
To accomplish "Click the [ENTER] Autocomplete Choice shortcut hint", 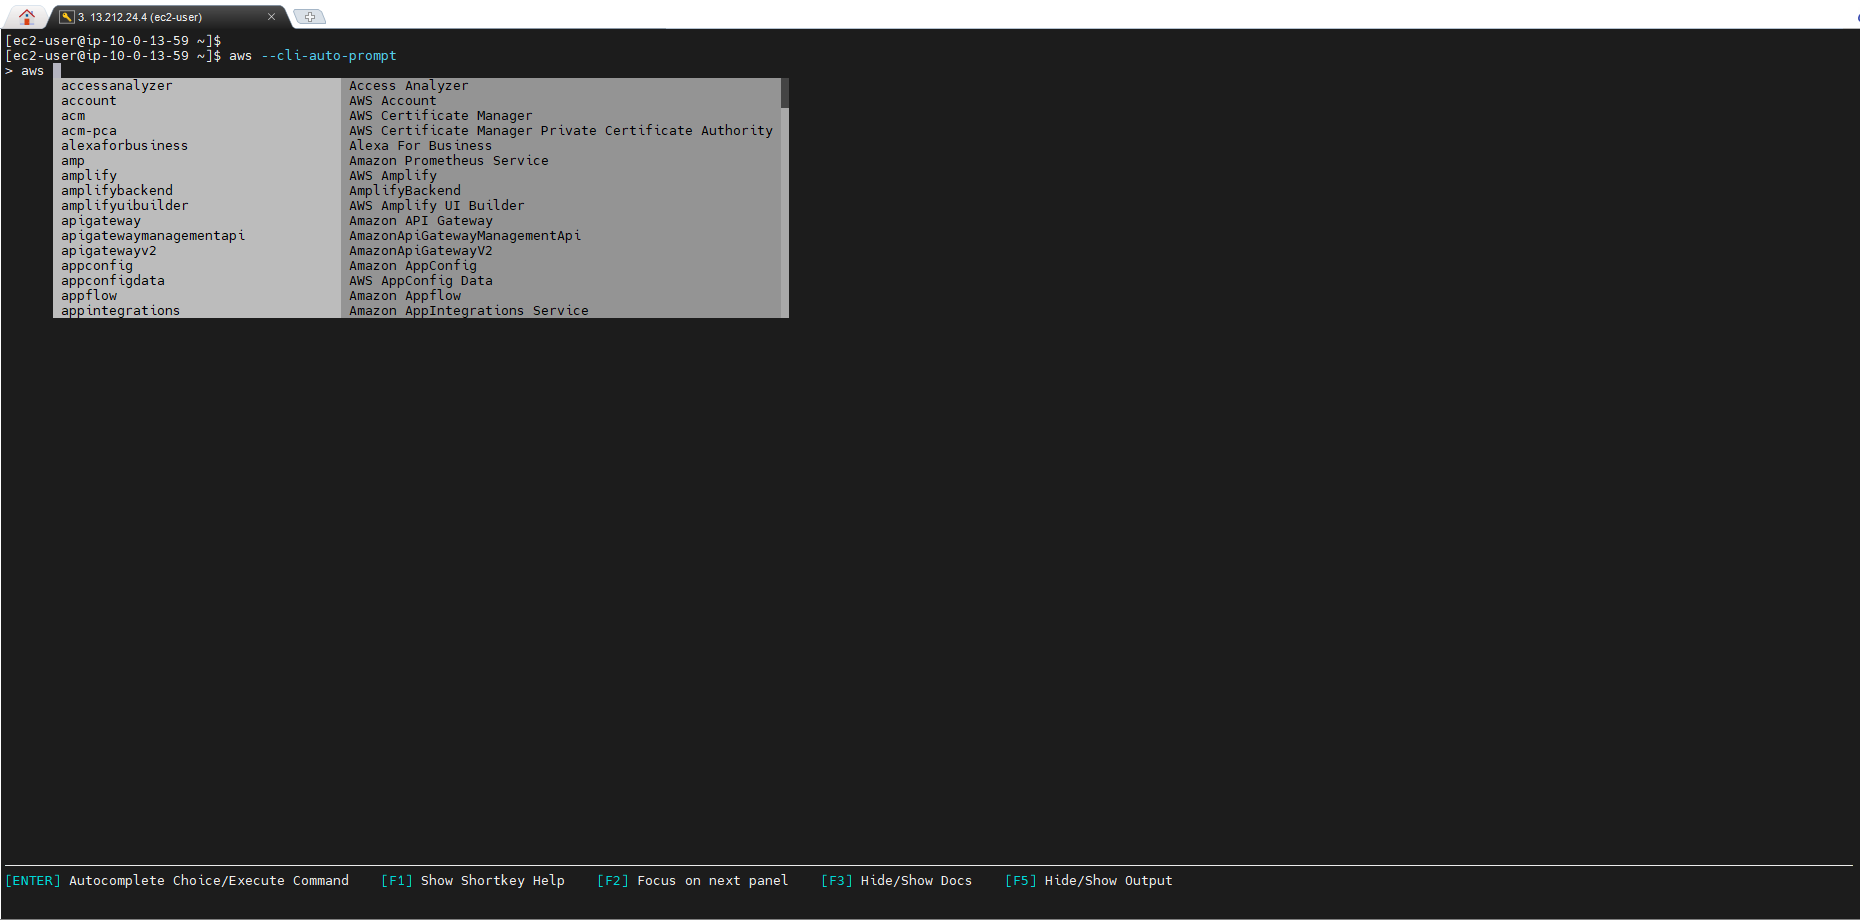I will (177, 881).
